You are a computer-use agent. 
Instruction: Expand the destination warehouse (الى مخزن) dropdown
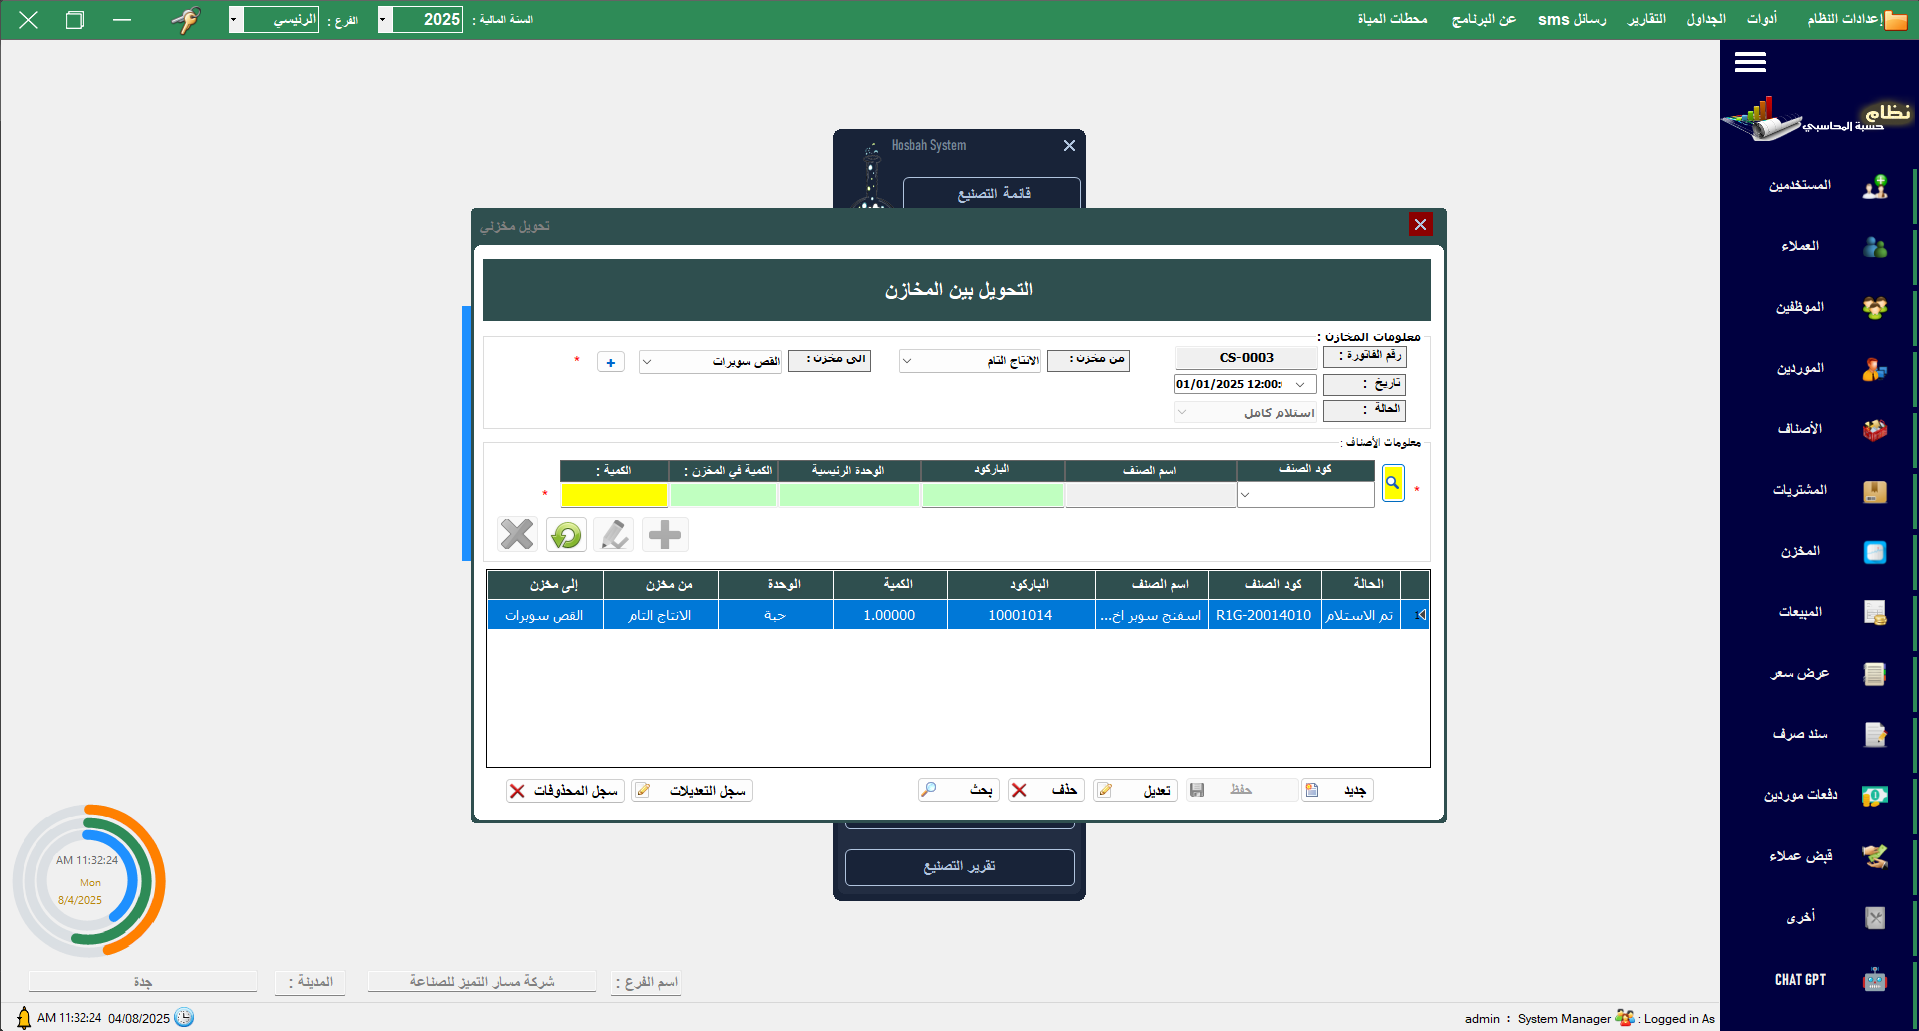(x=647, y=362)
